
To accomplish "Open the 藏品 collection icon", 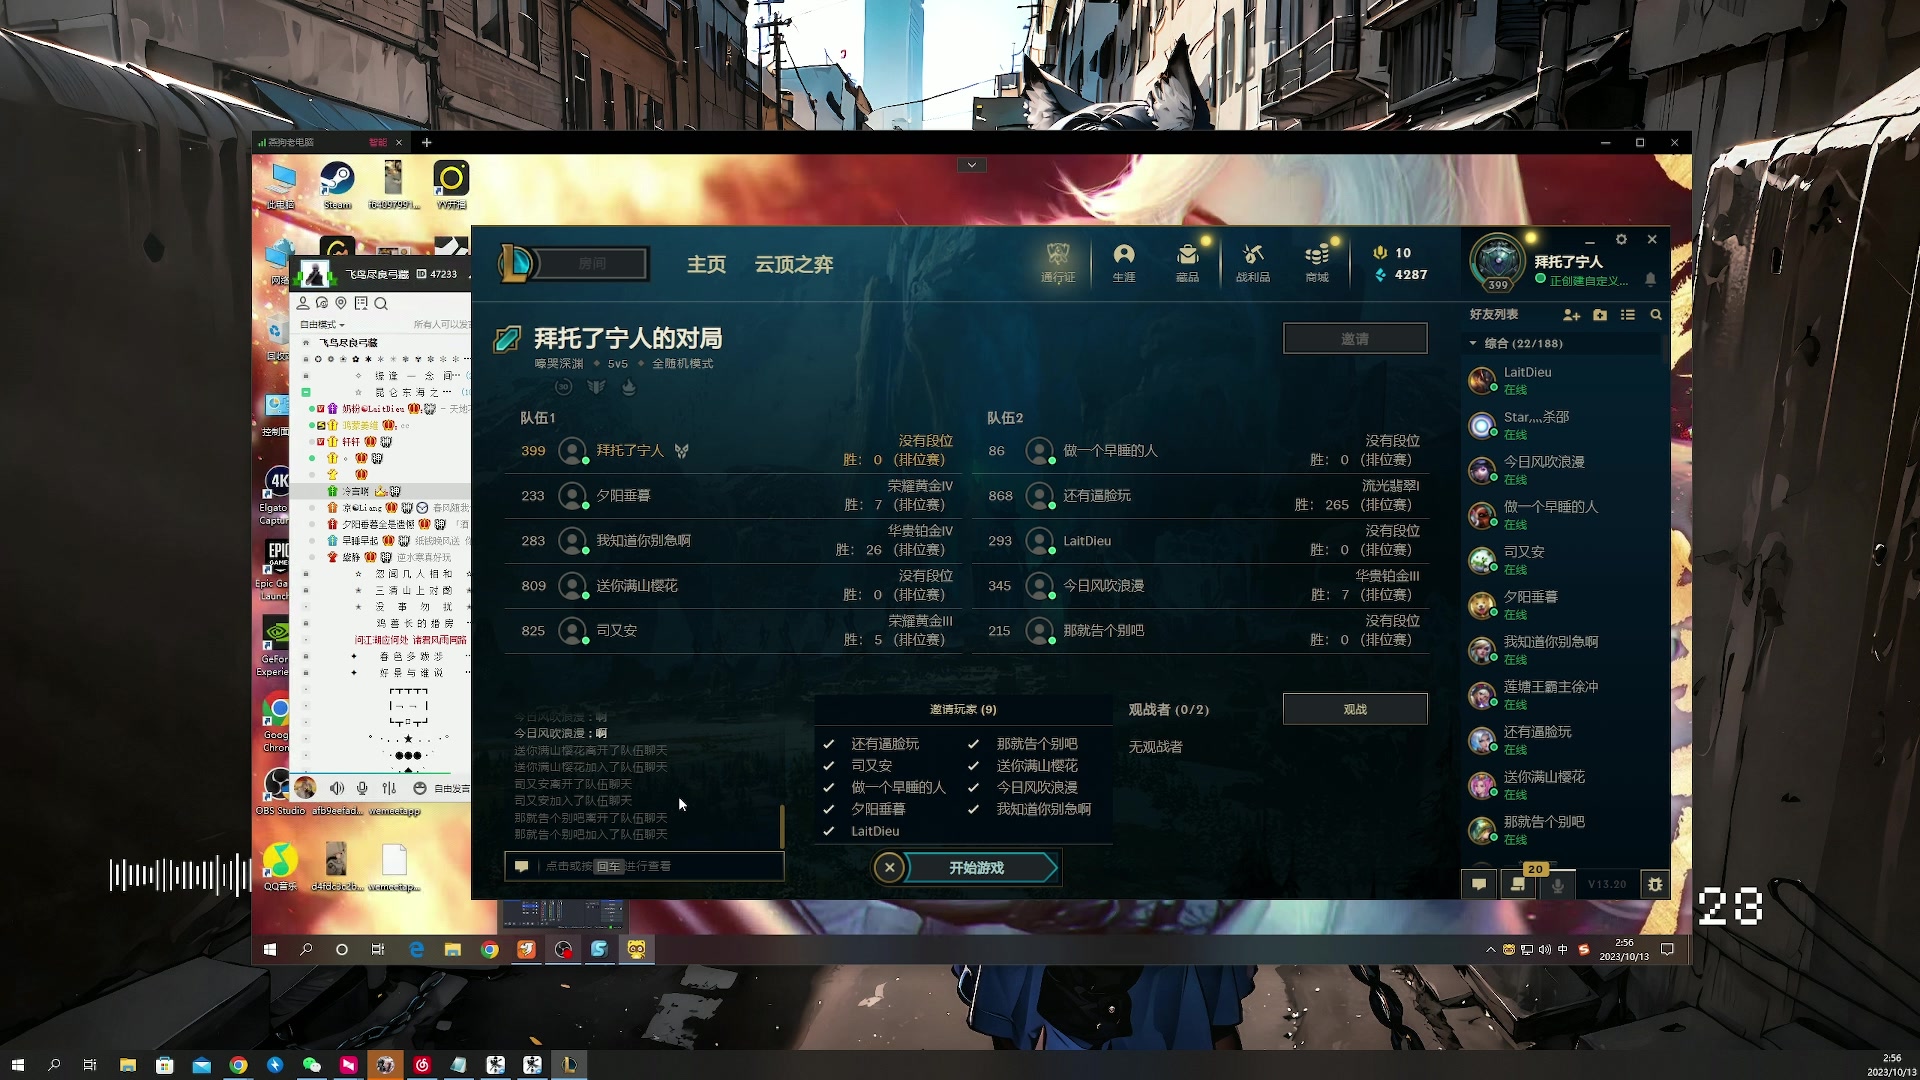I will click(x=1187, y=262).
